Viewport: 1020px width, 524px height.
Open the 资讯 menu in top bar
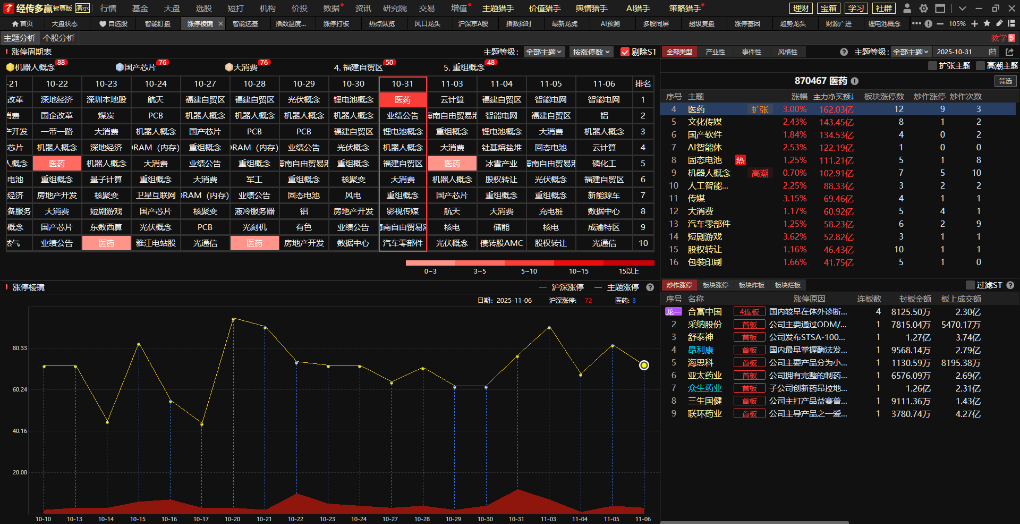click(363, 8)
